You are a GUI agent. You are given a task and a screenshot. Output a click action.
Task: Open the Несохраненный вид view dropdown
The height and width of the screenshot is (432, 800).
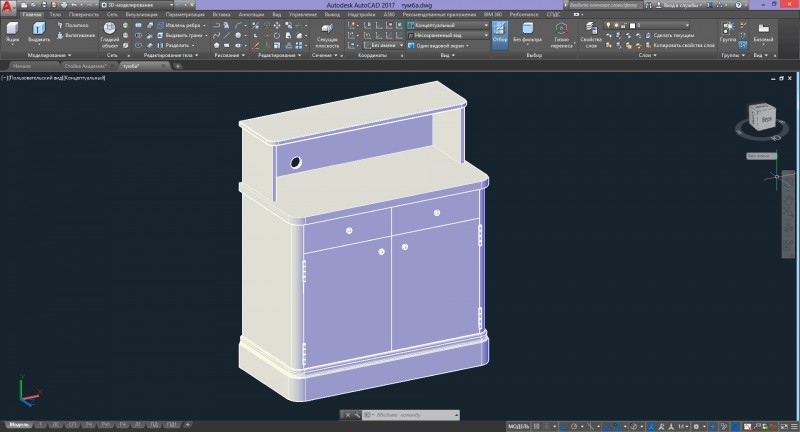pos(448,35)
